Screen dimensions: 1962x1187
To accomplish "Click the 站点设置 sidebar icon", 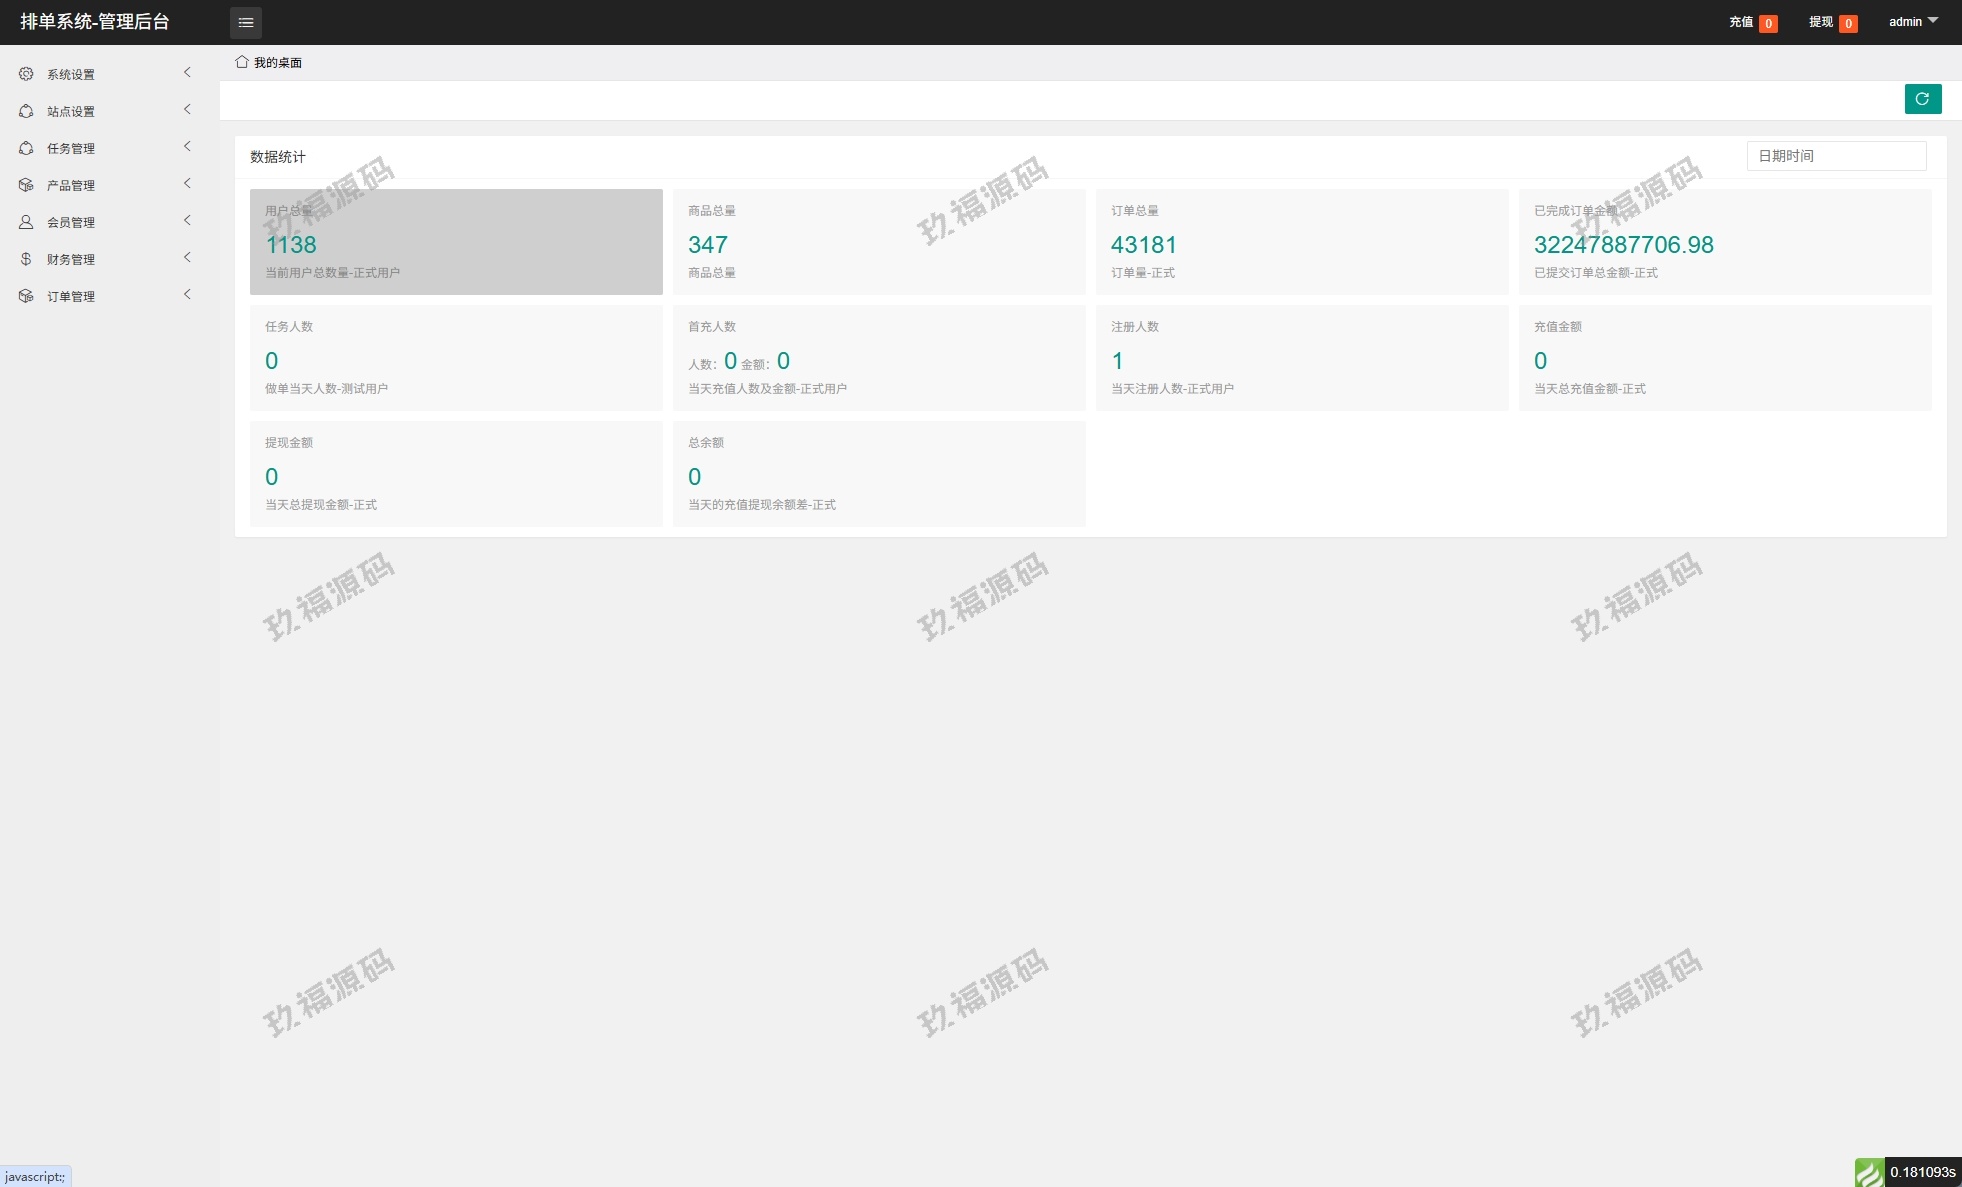I will 26,111.
